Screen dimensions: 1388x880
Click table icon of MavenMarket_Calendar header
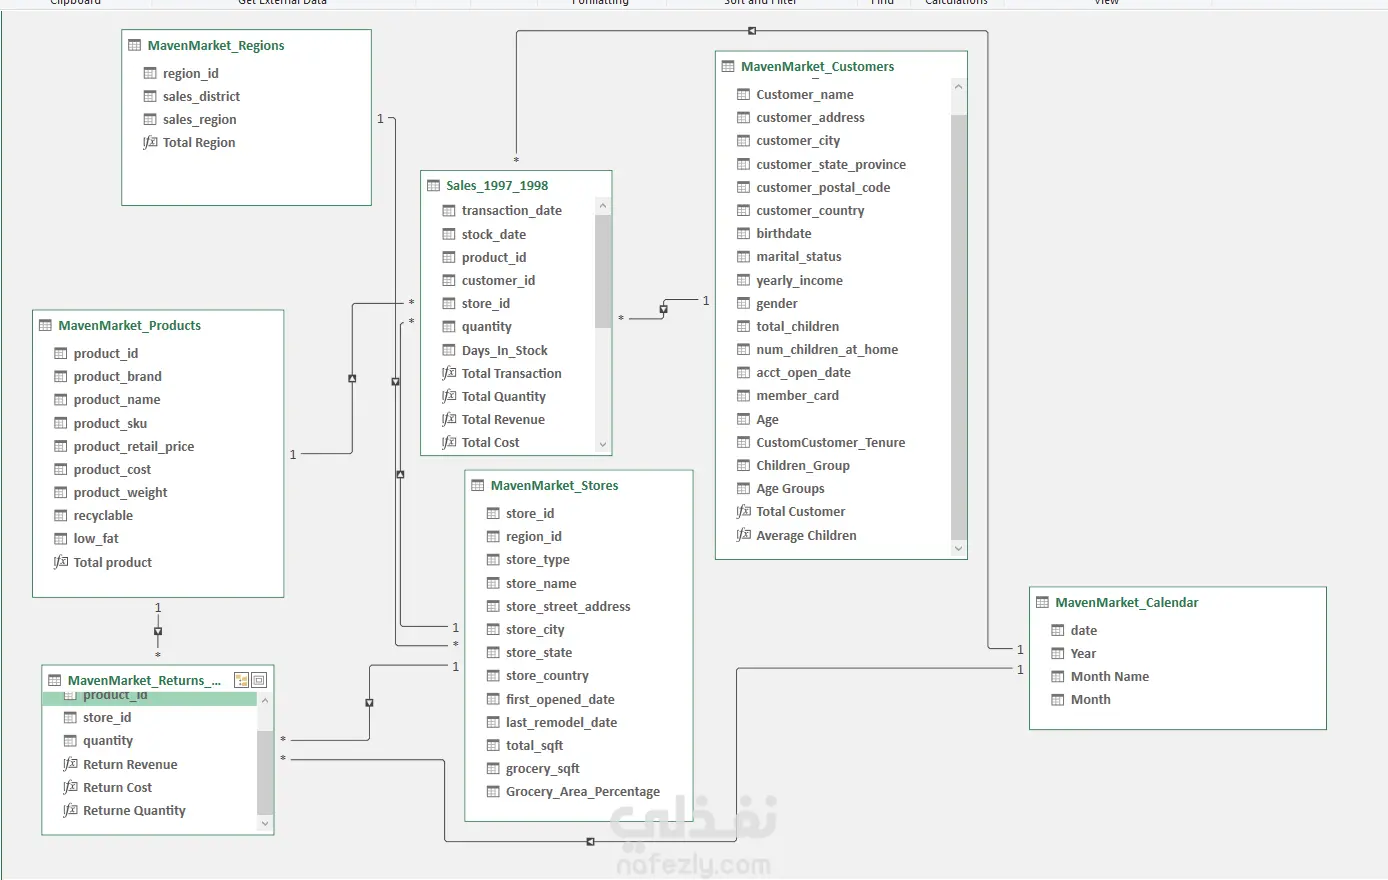(x=1042, y=602)
